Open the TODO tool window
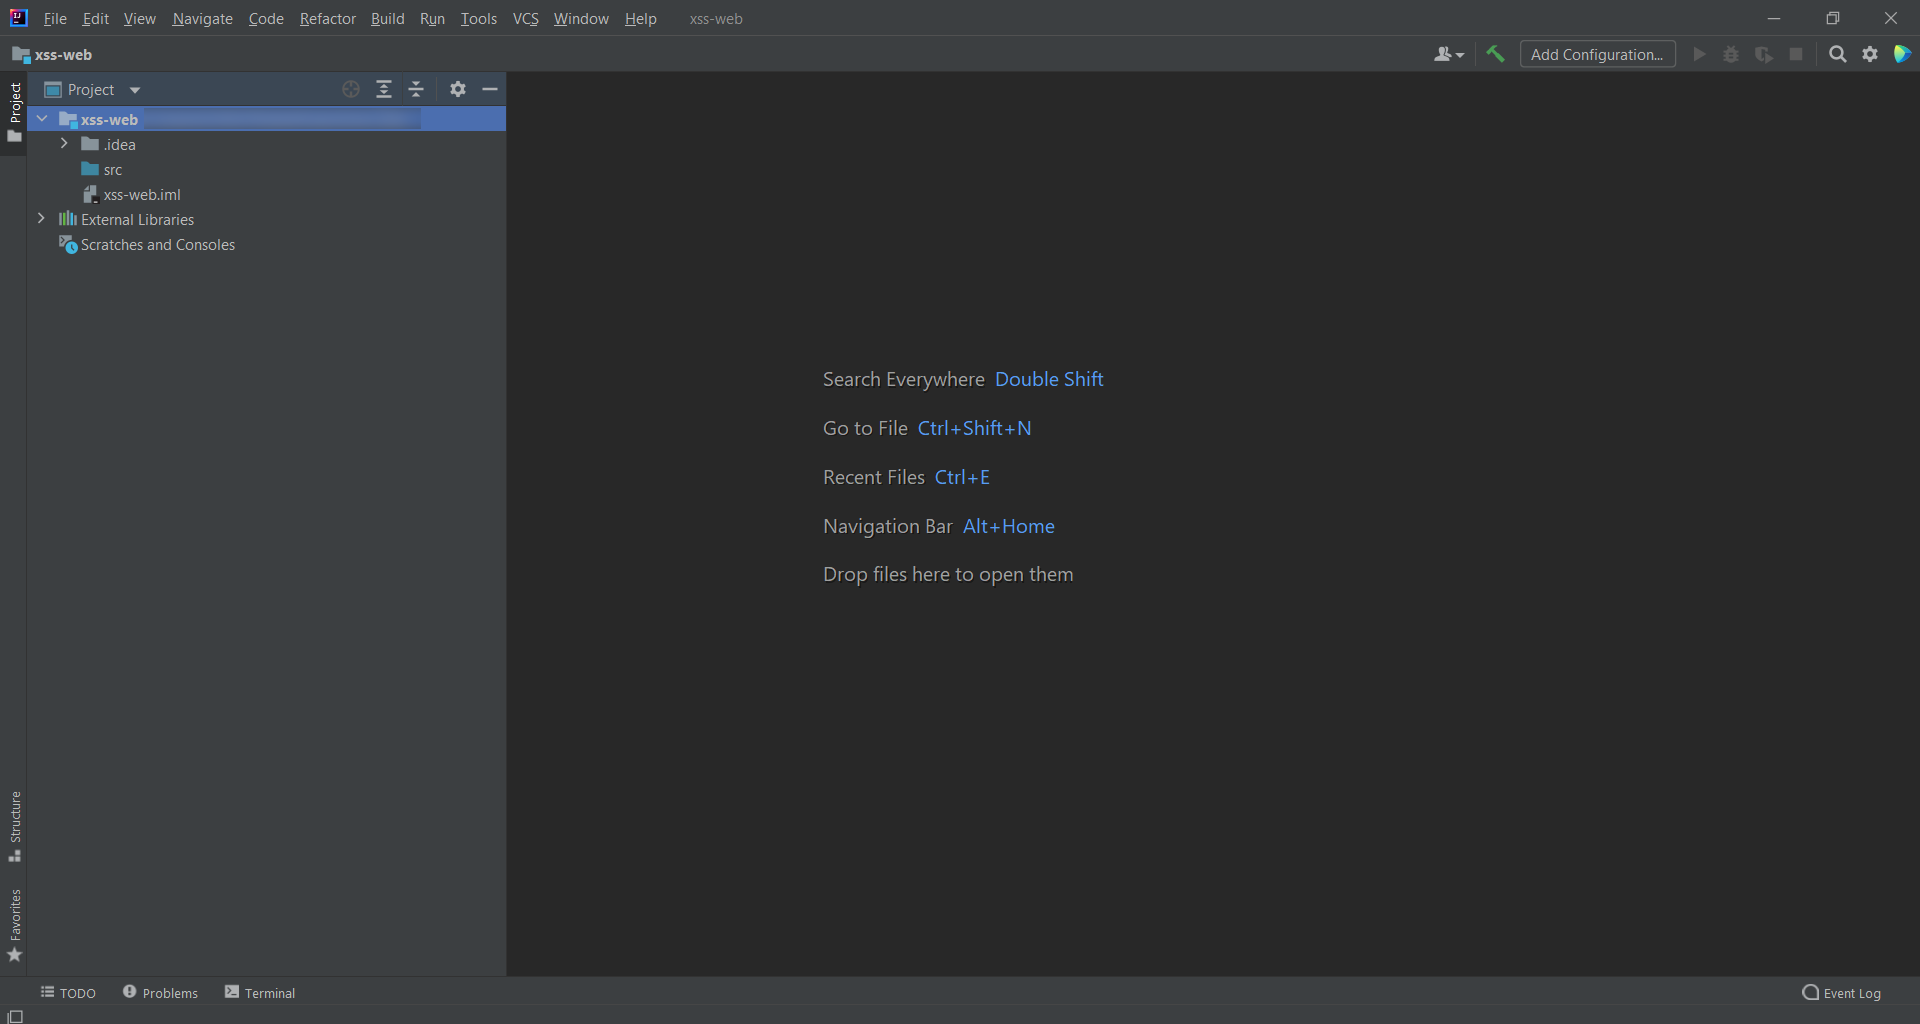This screenshot has height=1024, width=1920. (x=68, y=992)
